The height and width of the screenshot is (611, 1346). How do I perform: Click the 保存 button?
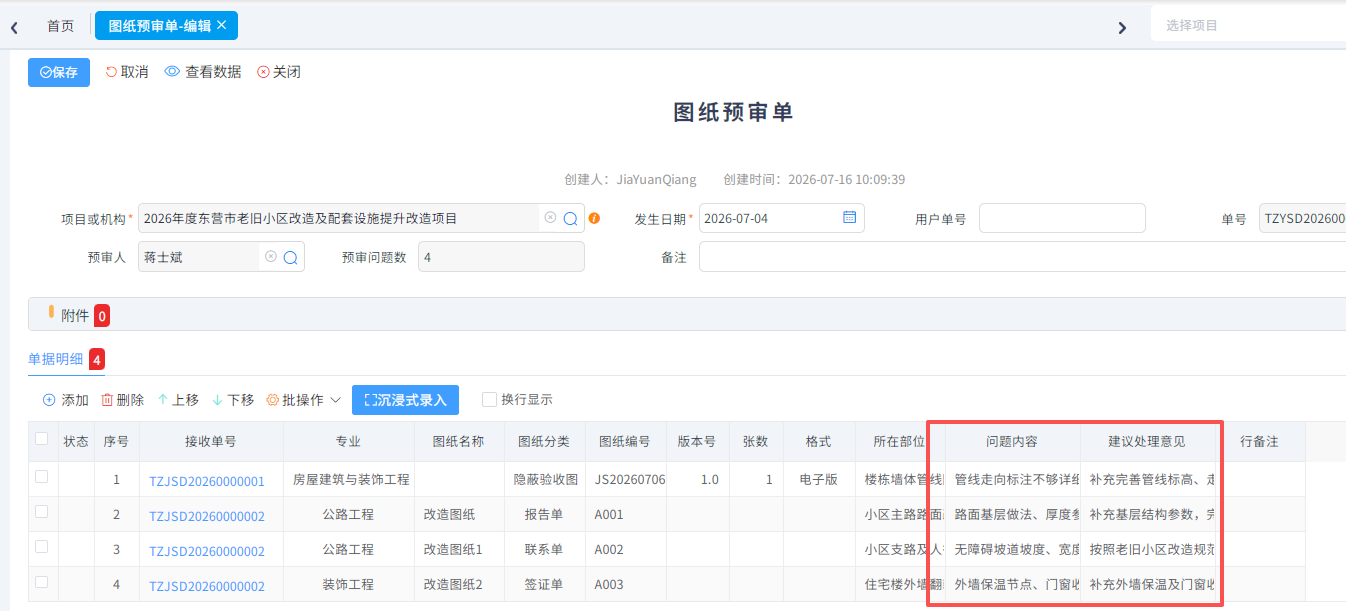coord(59,72)
